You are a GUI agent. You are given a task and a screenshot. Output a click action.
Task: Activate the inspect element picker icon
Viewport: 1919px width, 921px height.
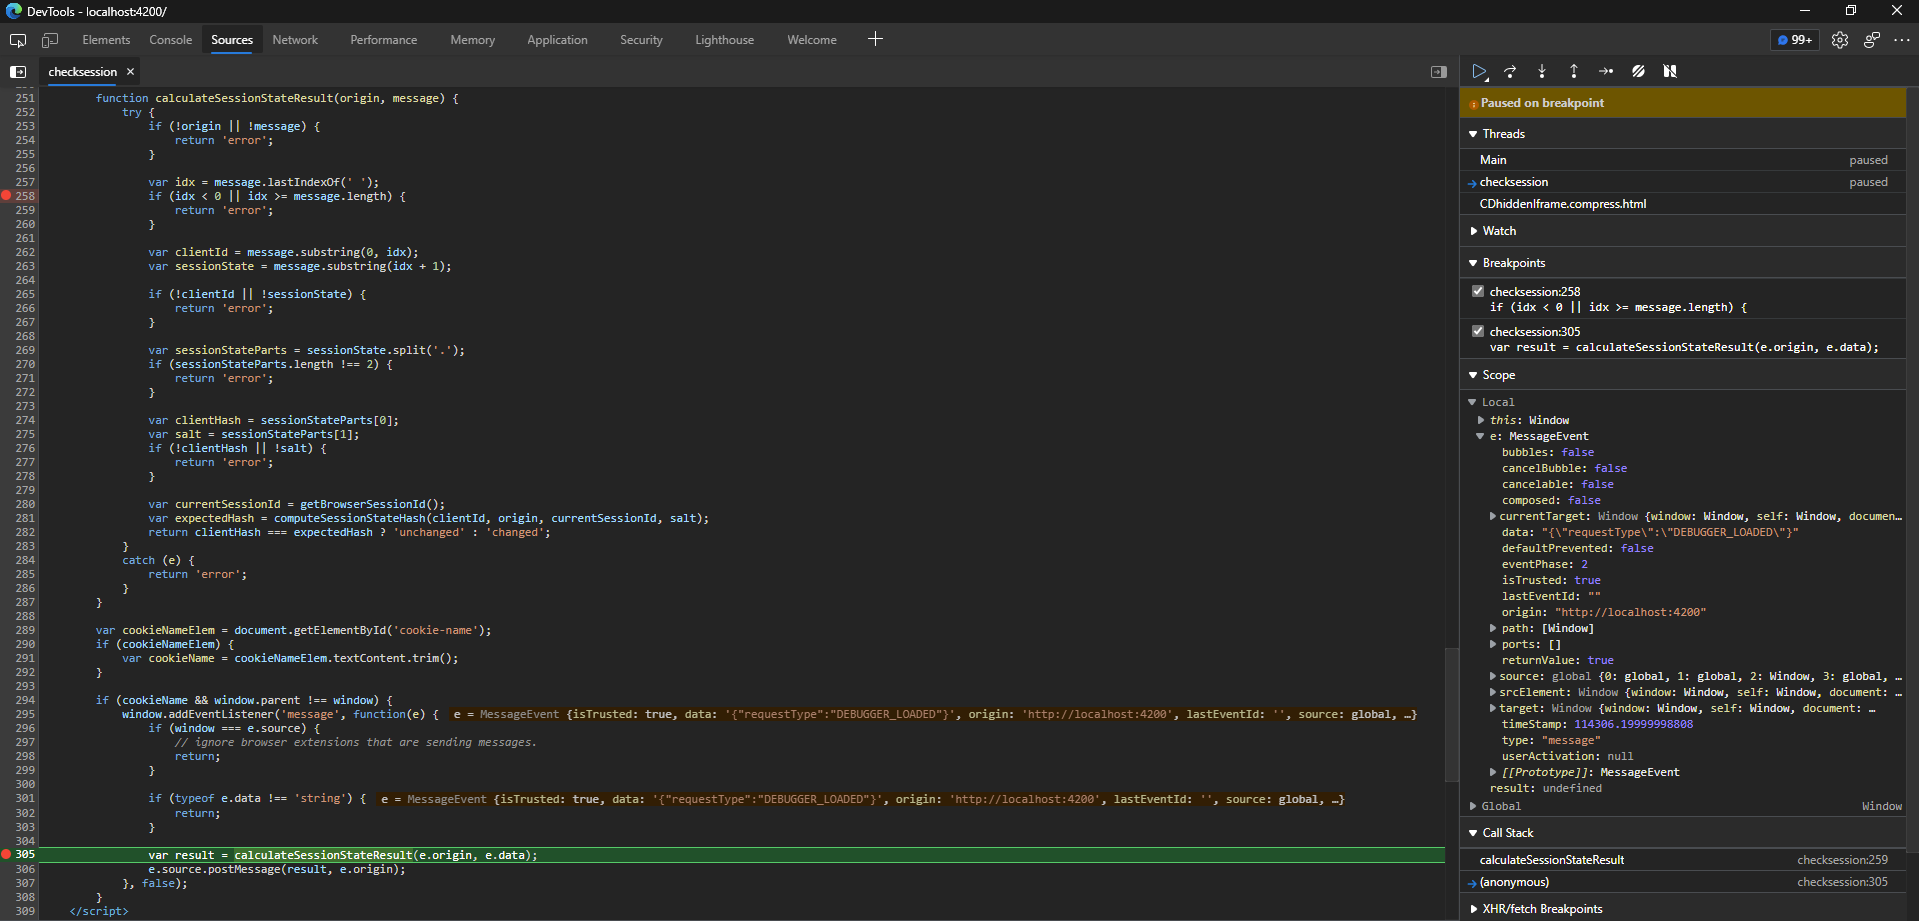(18, 40)
